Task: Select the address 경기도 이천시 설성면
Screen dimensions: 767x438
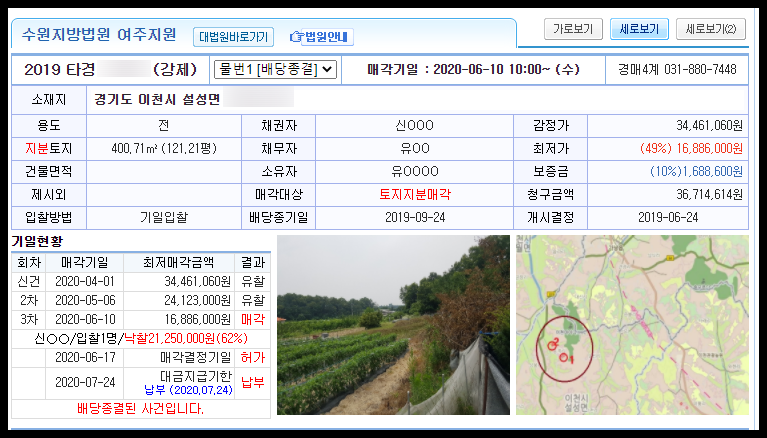Action: click(x=157, y=100)
